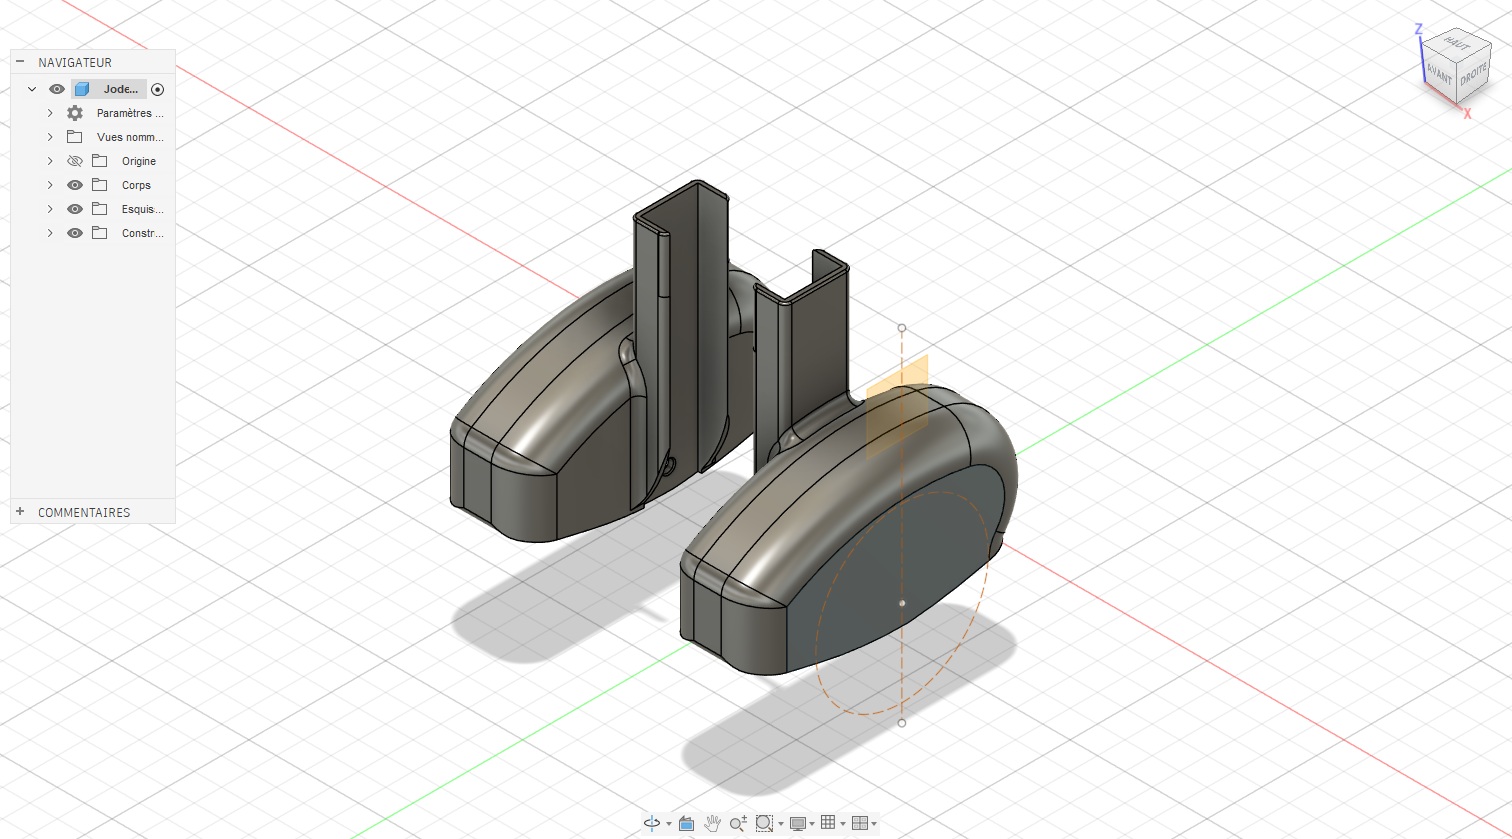
Task: Select the Jode... root component
Action: pos(120,89)
